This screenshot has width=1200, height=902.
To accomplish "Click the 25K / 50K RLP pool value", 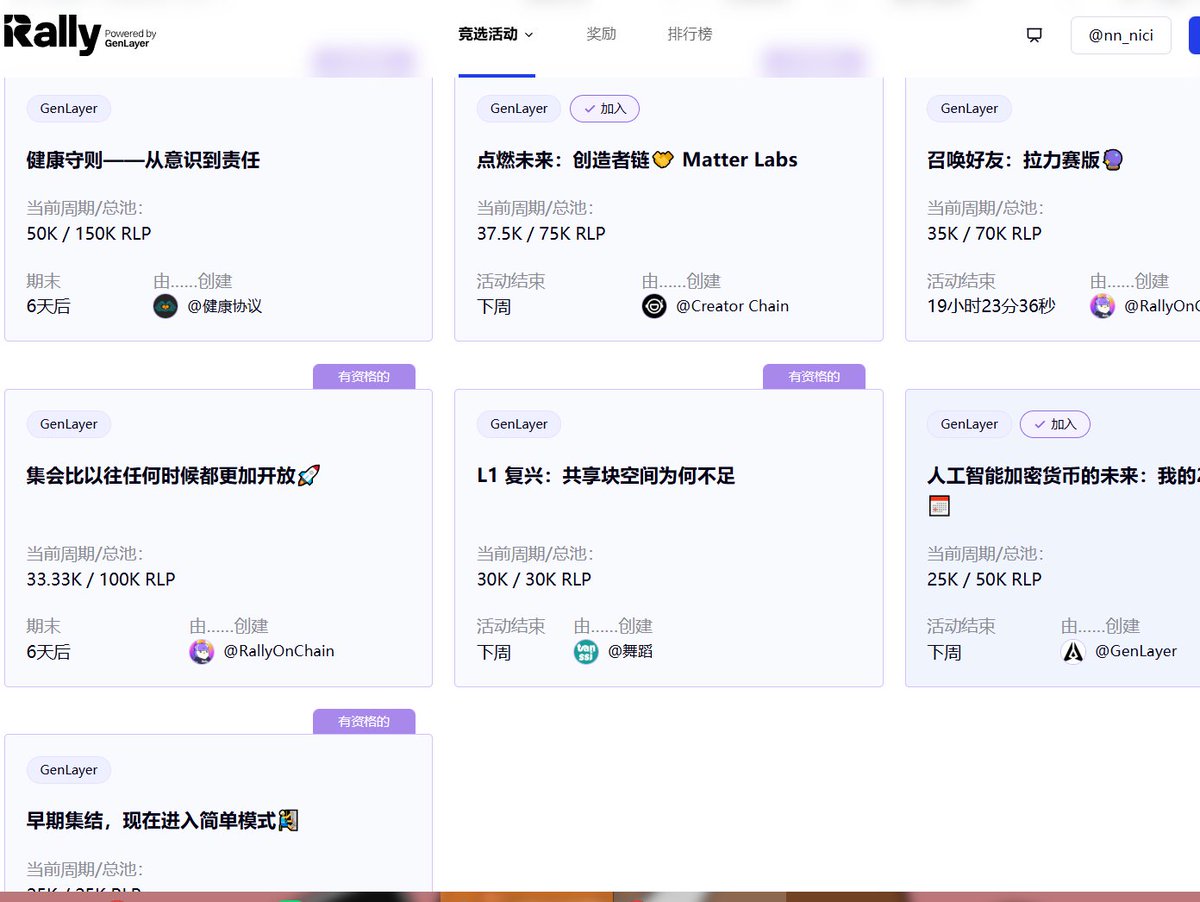I will coord(984,580).
